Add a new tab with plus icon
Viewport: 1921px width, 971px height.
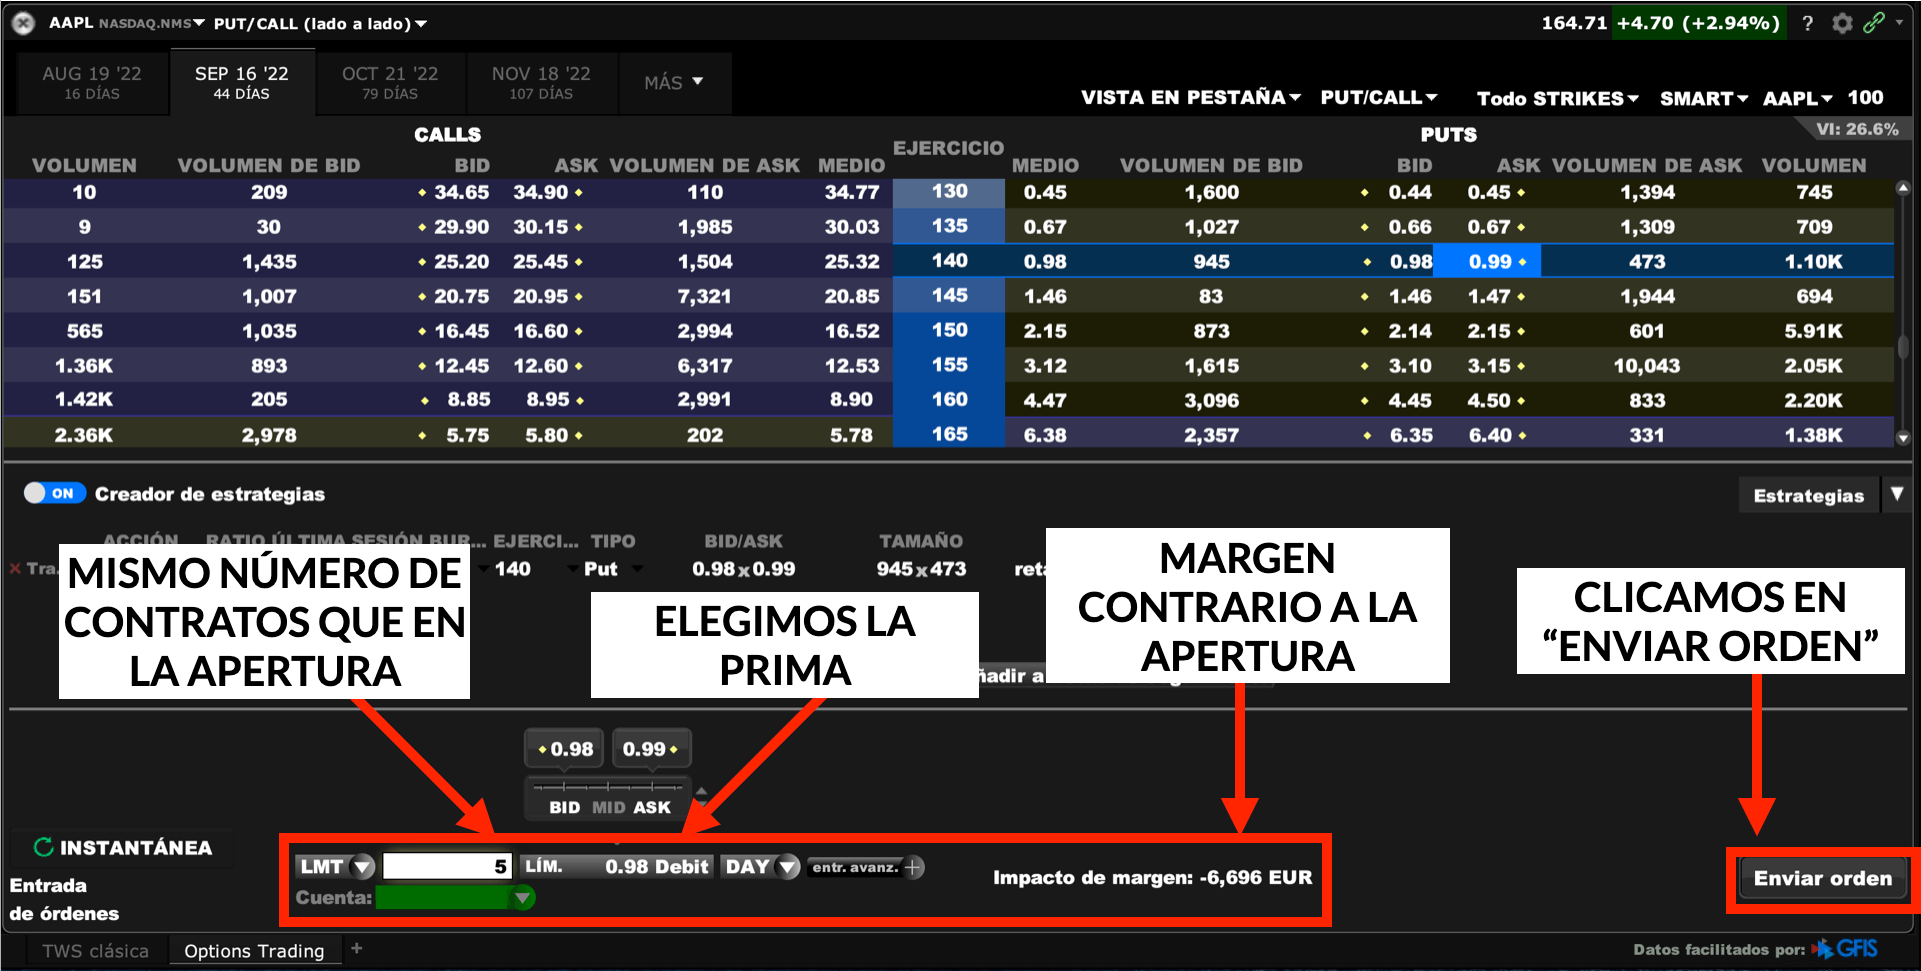click(x=357, y=948)
